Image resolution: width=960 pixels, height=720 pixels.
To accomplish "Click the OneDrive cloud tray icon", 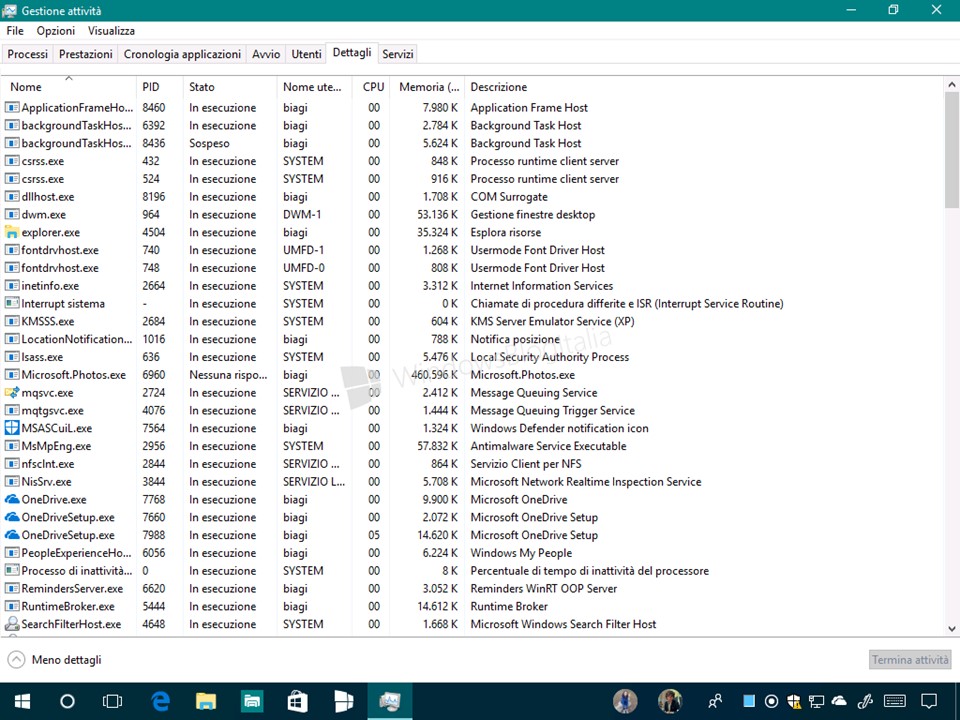I will (839, 700).
